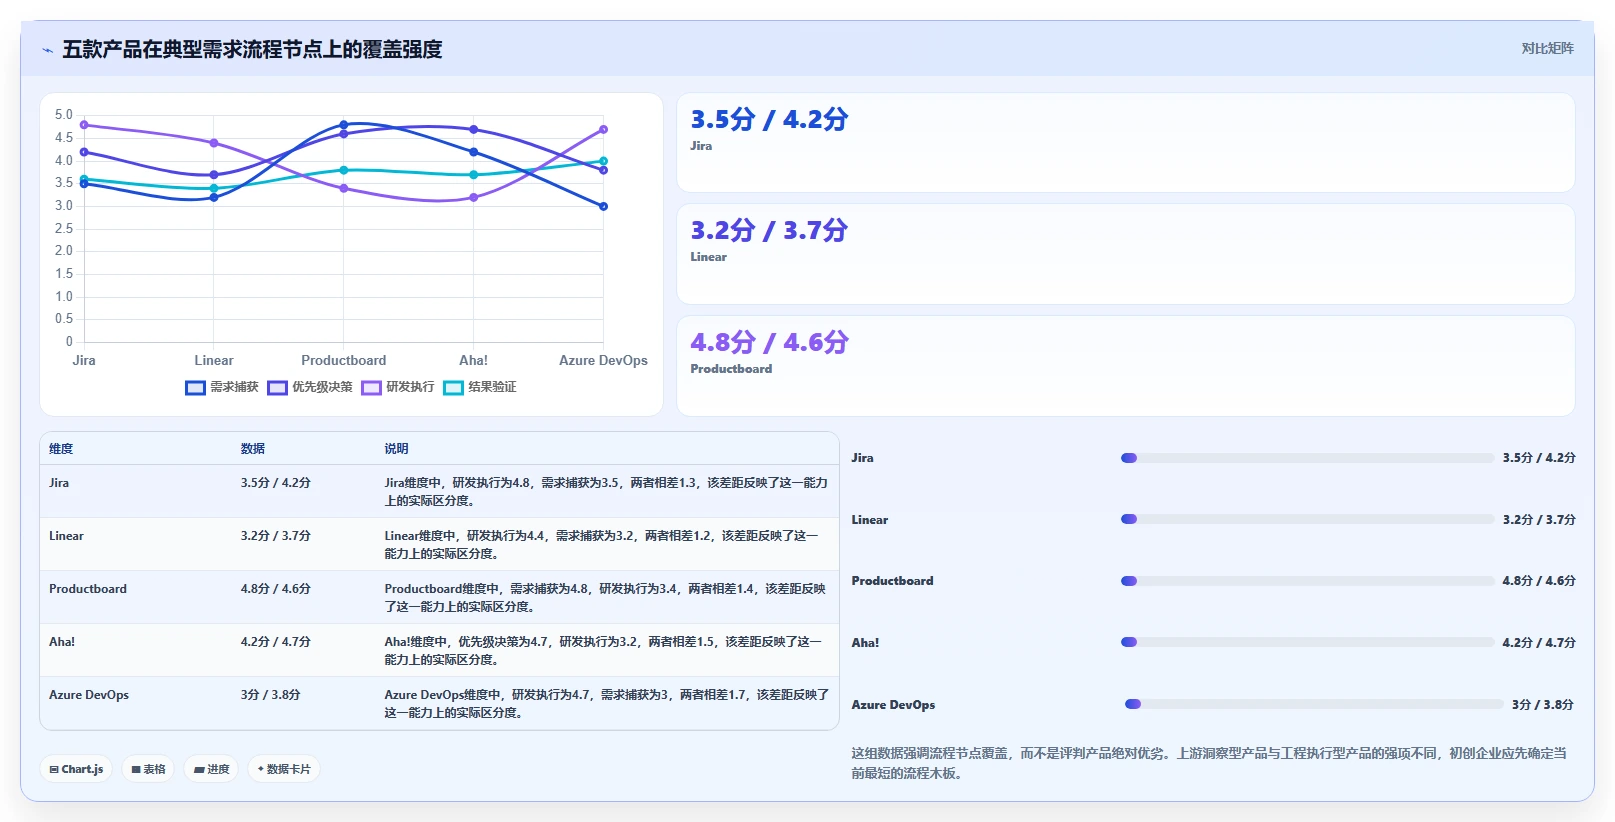
Task: Open the Jira score card
Action: [x=1126, y=143]
